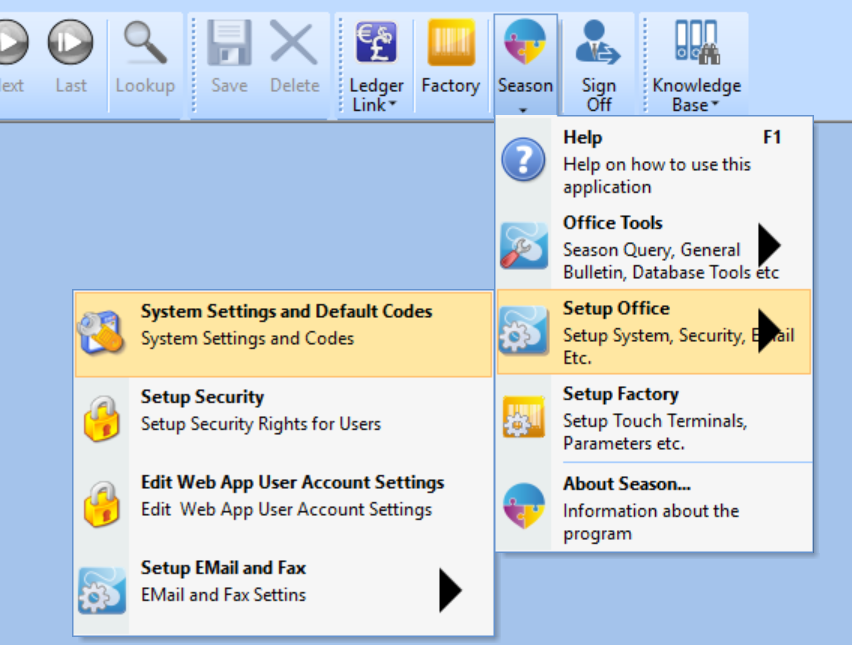The height and width of the screenshot is (645, 852).
Task: Click the Setup Security padlock icon
Action: coord(102,418)
